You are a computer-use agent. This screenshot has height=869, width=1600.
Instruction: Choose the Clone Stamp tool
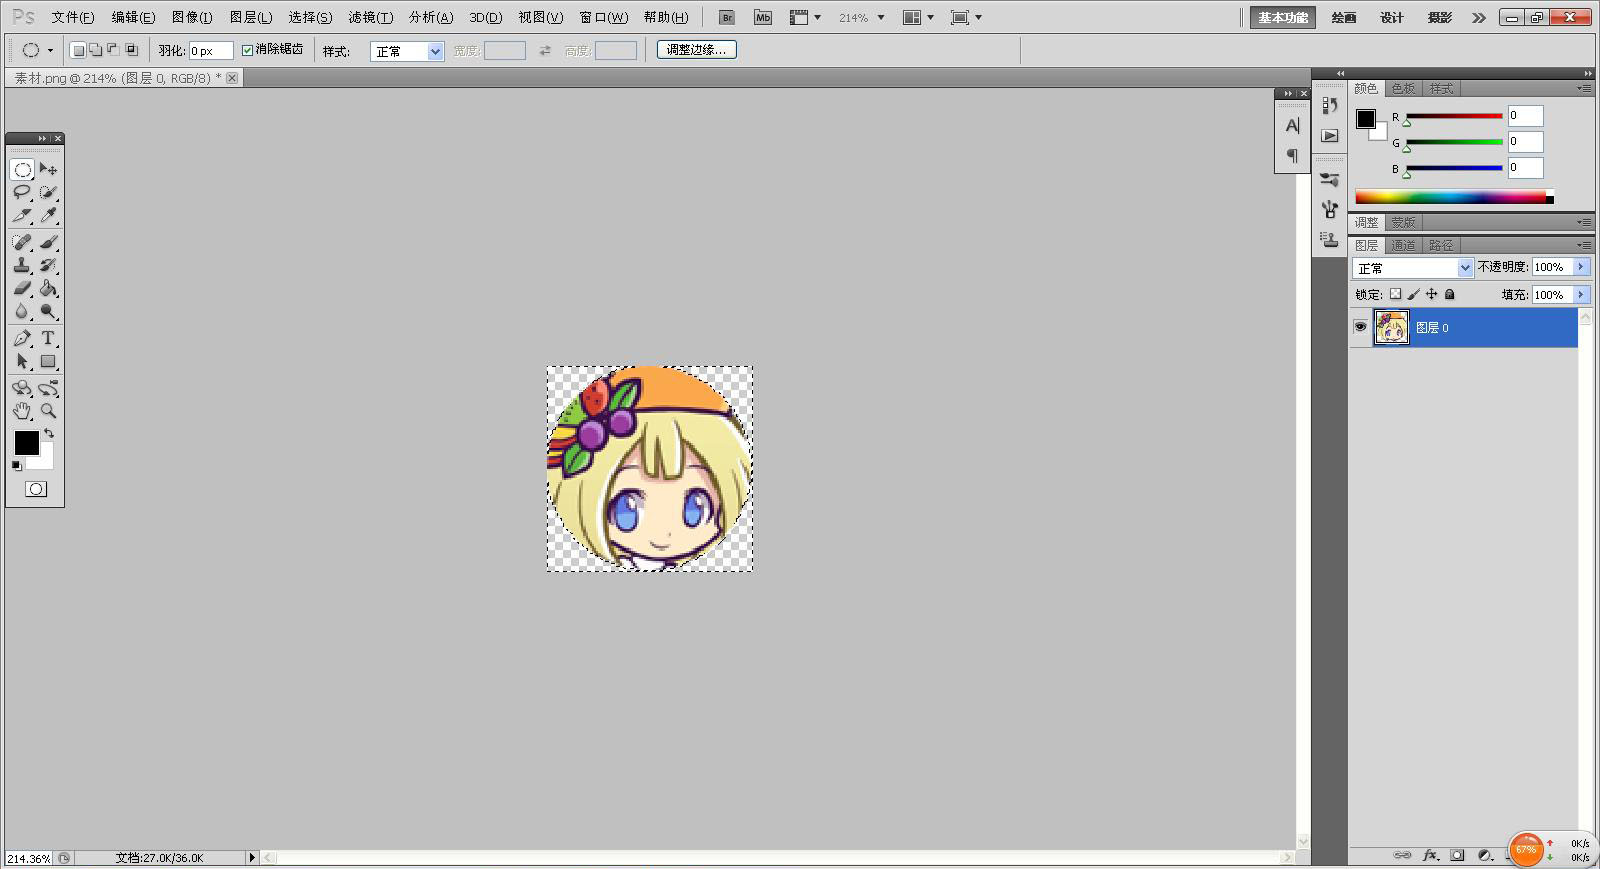tap(22, 265)
